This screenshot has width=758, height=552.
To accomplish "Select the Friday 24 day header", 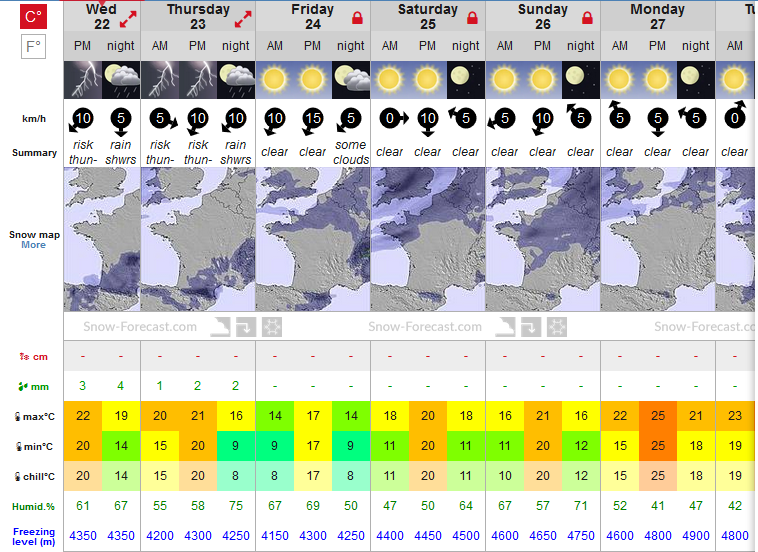I will coord(313,17).
